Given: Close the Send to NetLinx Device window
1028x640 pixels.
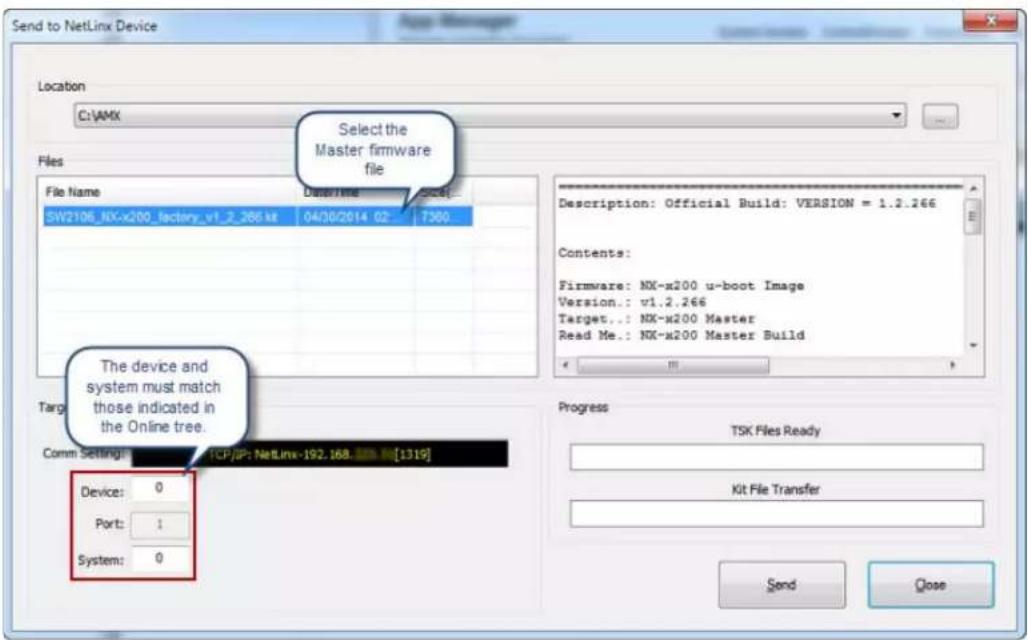Looking at the screenshot, I should tap(989, 22).
